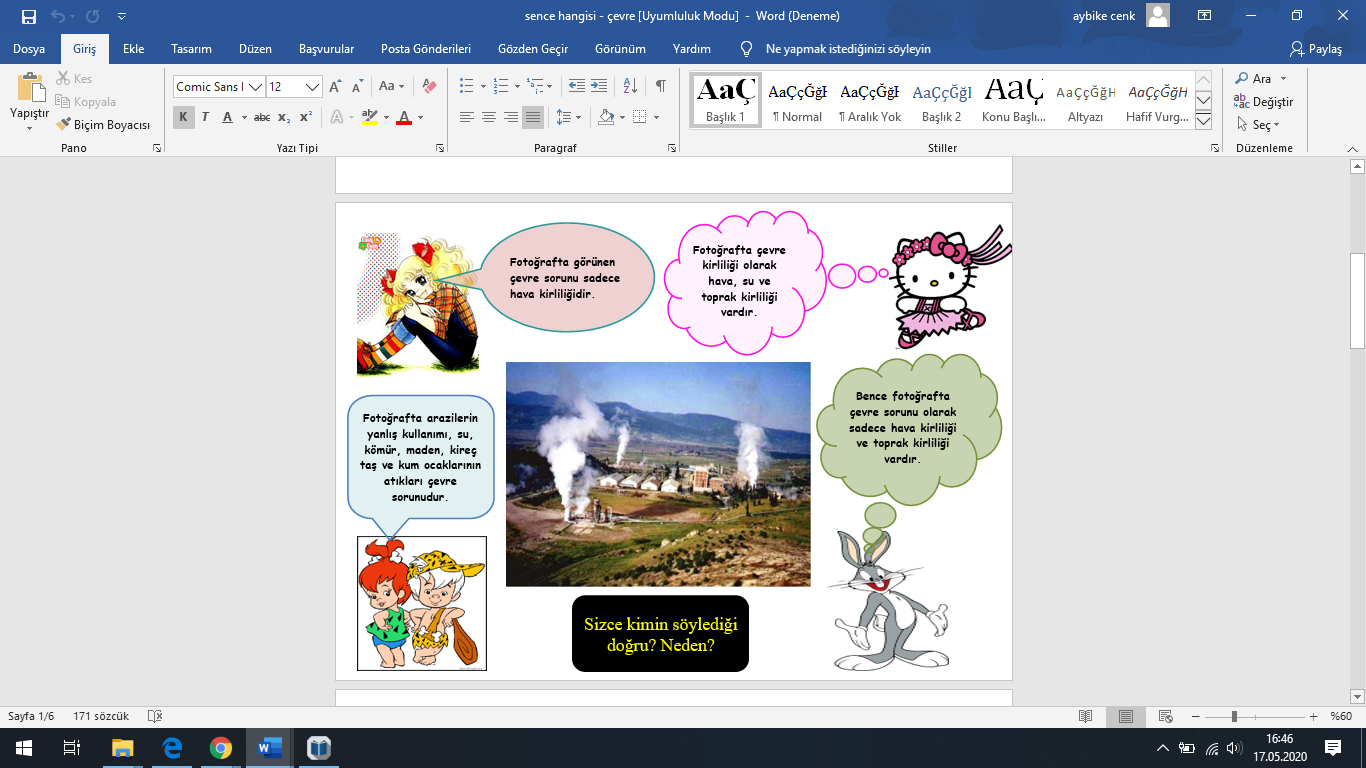Toggle subscript formatting
1366x768 pixels.
[284, 118]
